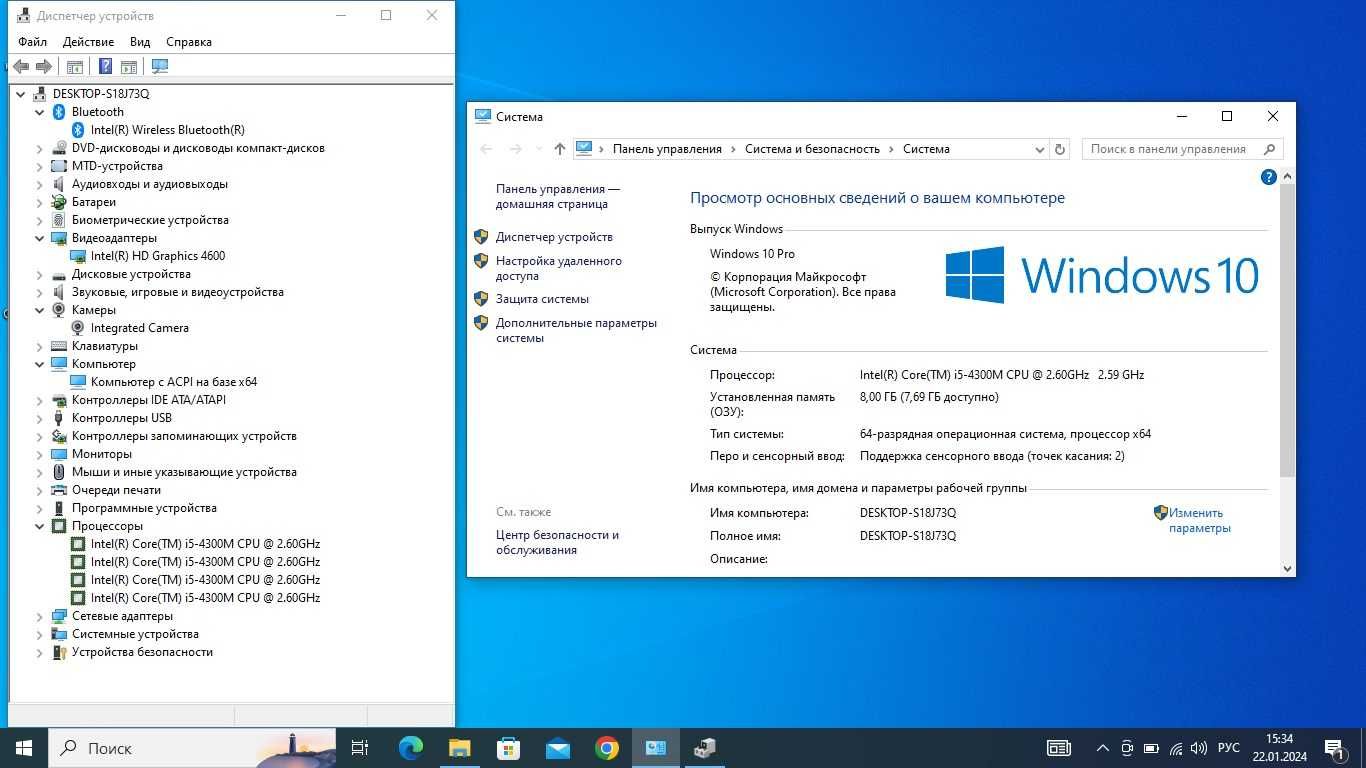Image resolution: width=1366 pixels, height=768 pixels.
Task: Go to Панель управления — домашняя страница
Action: 557,196
